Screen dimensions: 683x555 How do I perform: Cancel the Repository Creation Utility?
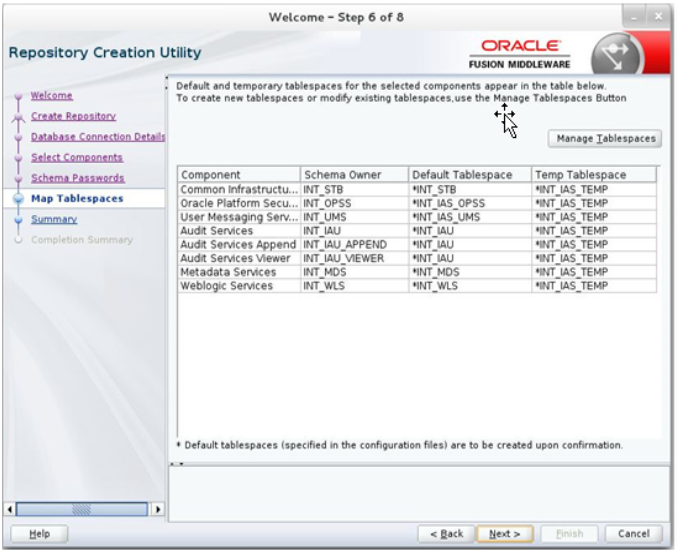pos(633,534)
